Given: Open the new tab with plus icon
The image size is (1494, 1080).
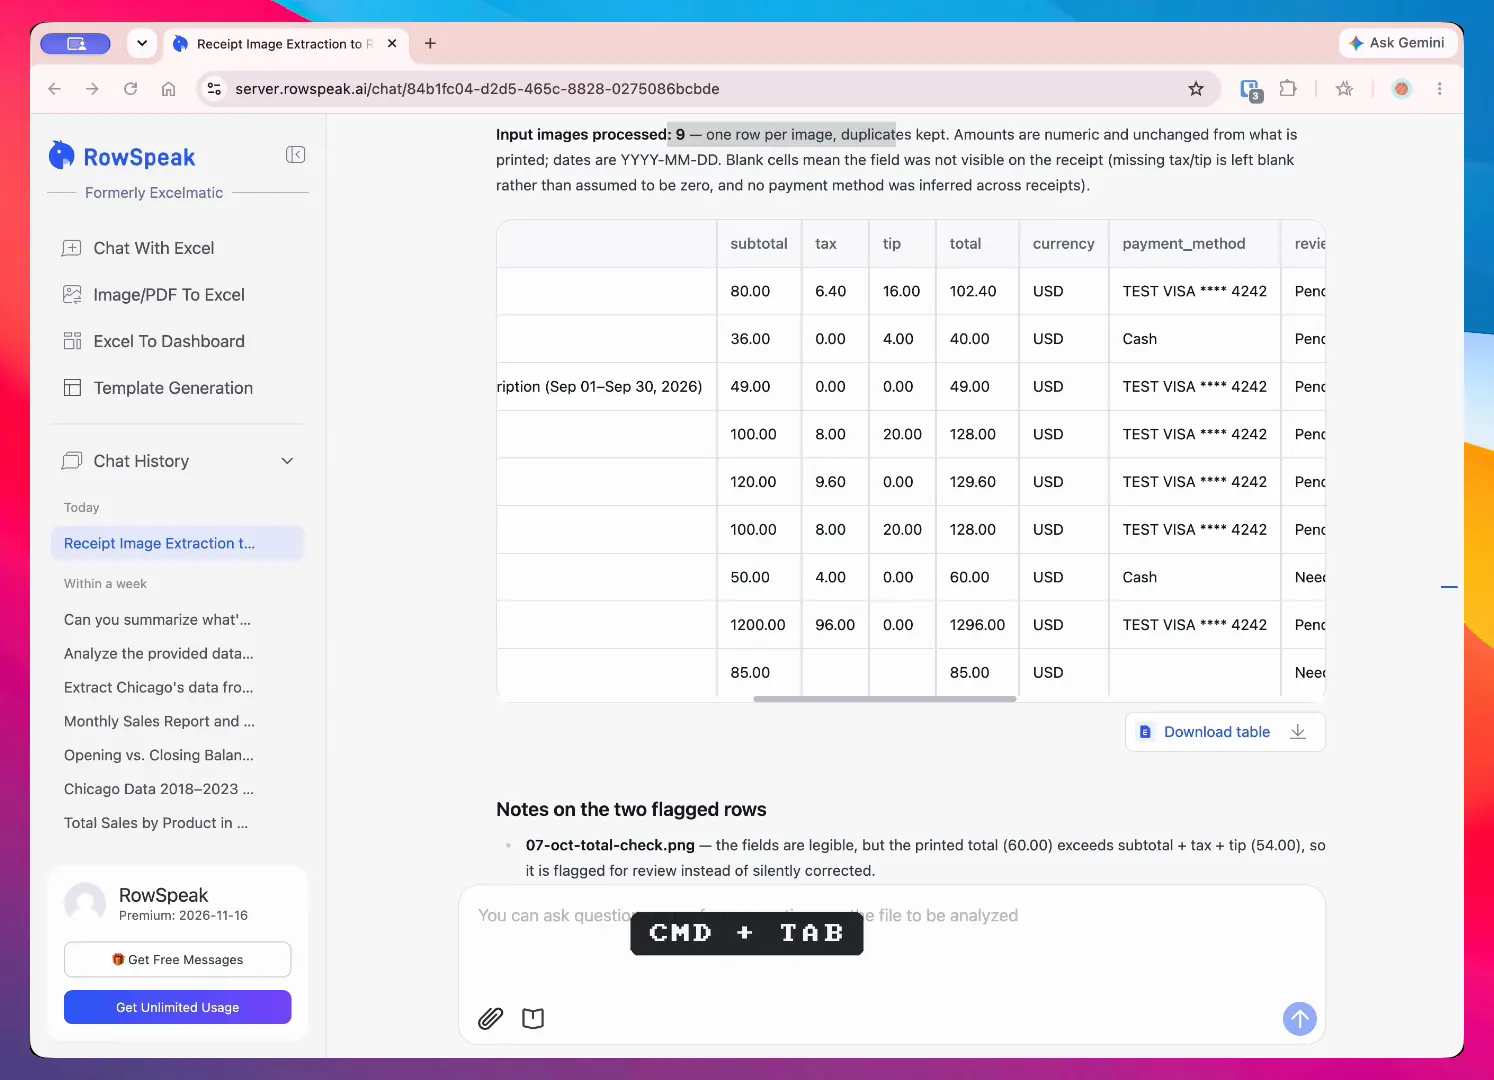Looking at the screenshot, I should (x=430, y=43).
